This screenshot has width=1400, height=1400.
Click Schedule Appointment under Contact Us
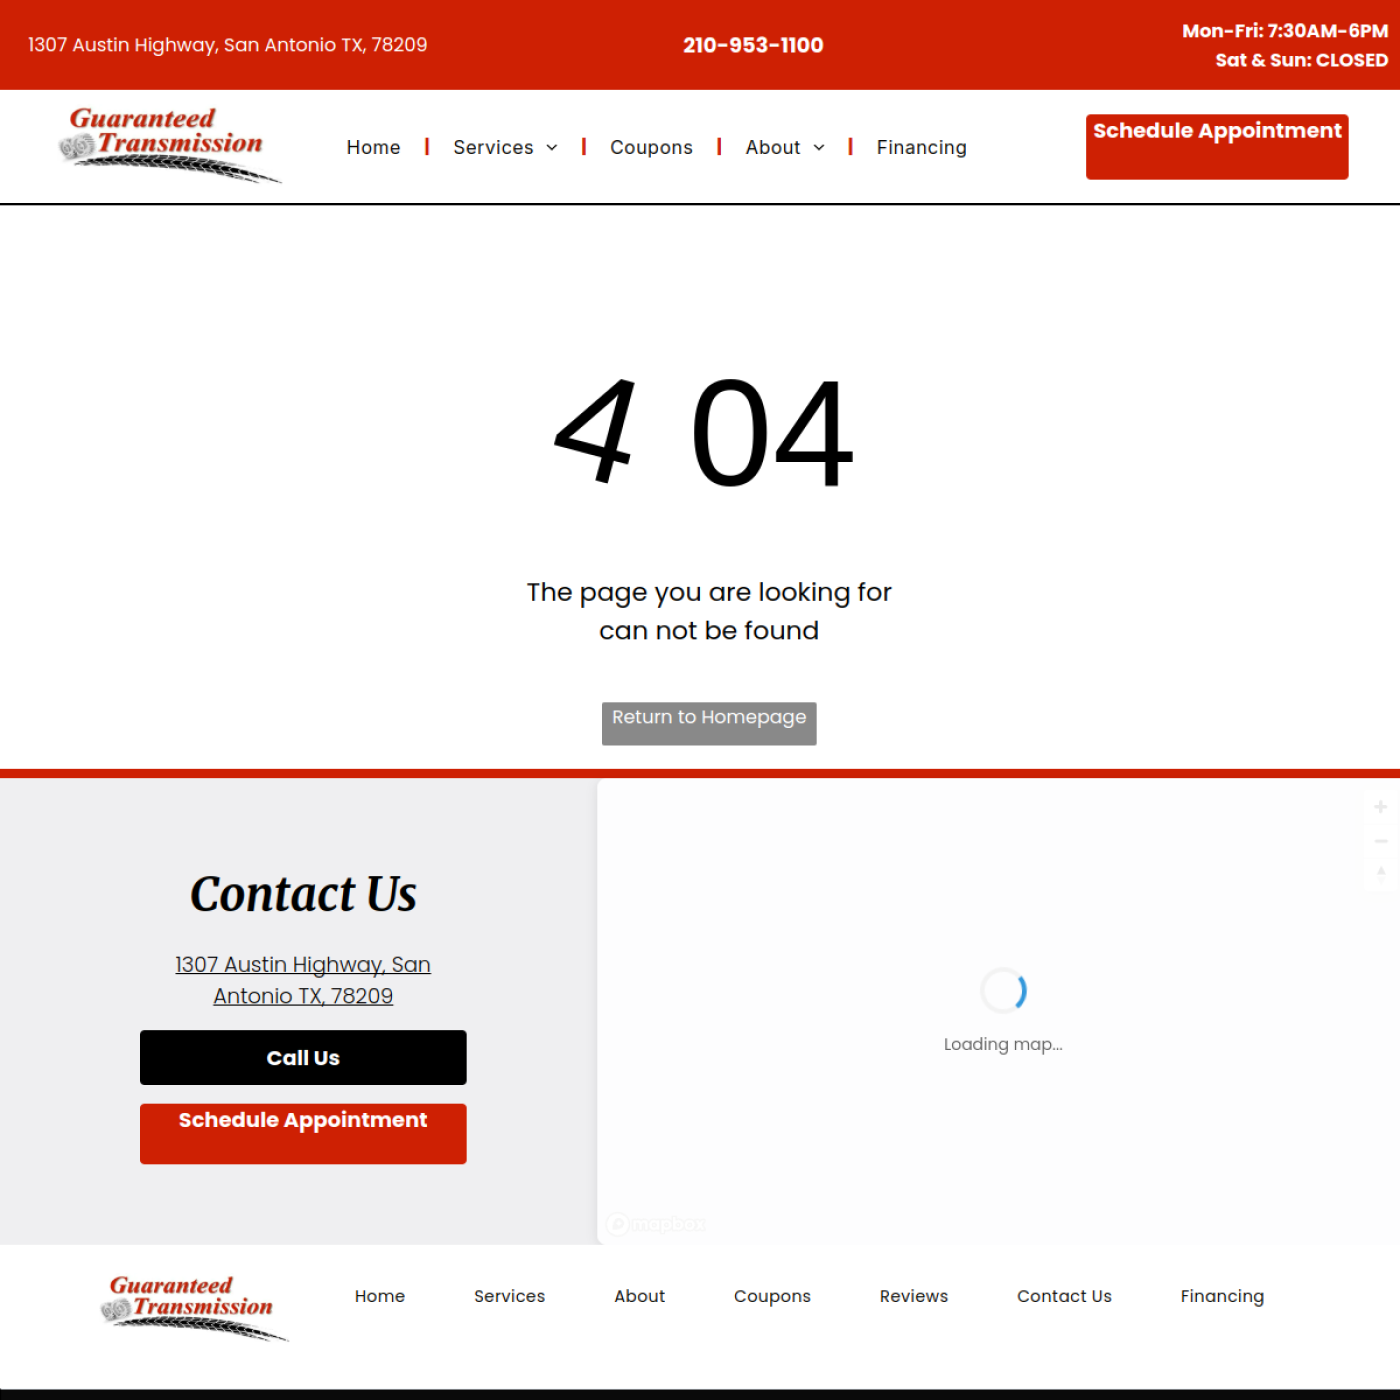click(x=303, y=1134)
